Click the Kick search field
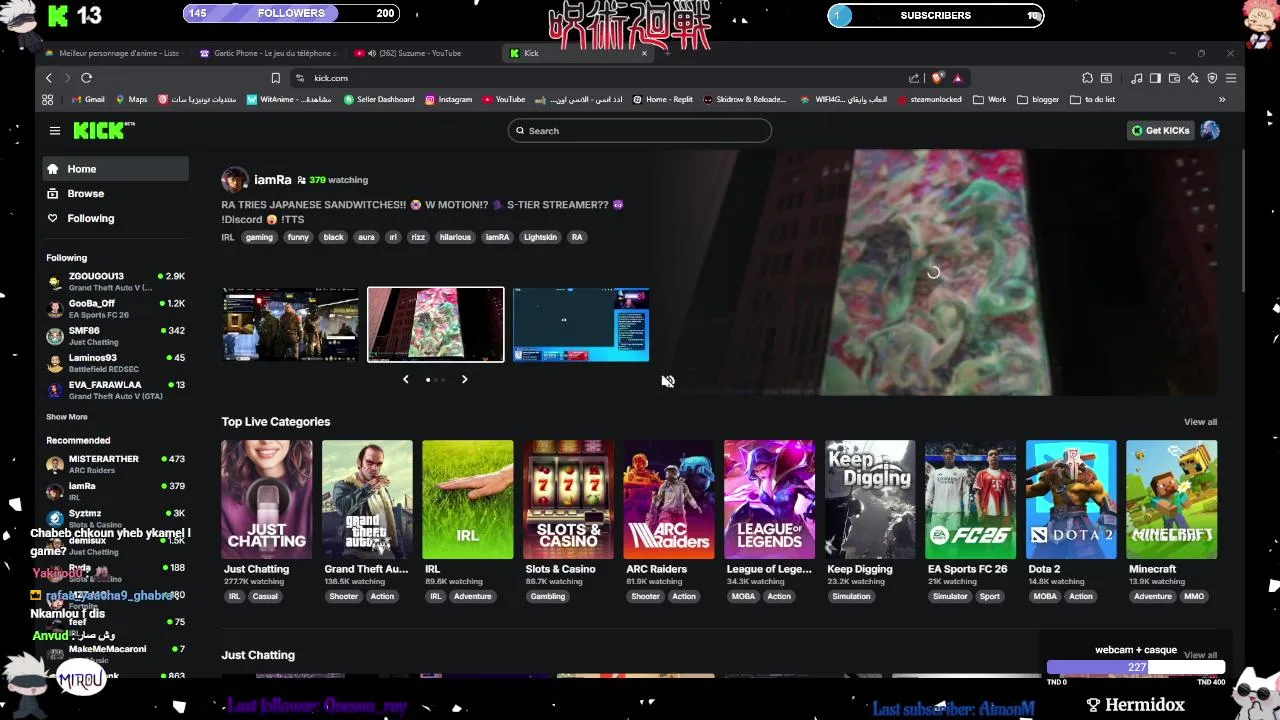This screenshot has height=720, width=1280. point(640,131)
